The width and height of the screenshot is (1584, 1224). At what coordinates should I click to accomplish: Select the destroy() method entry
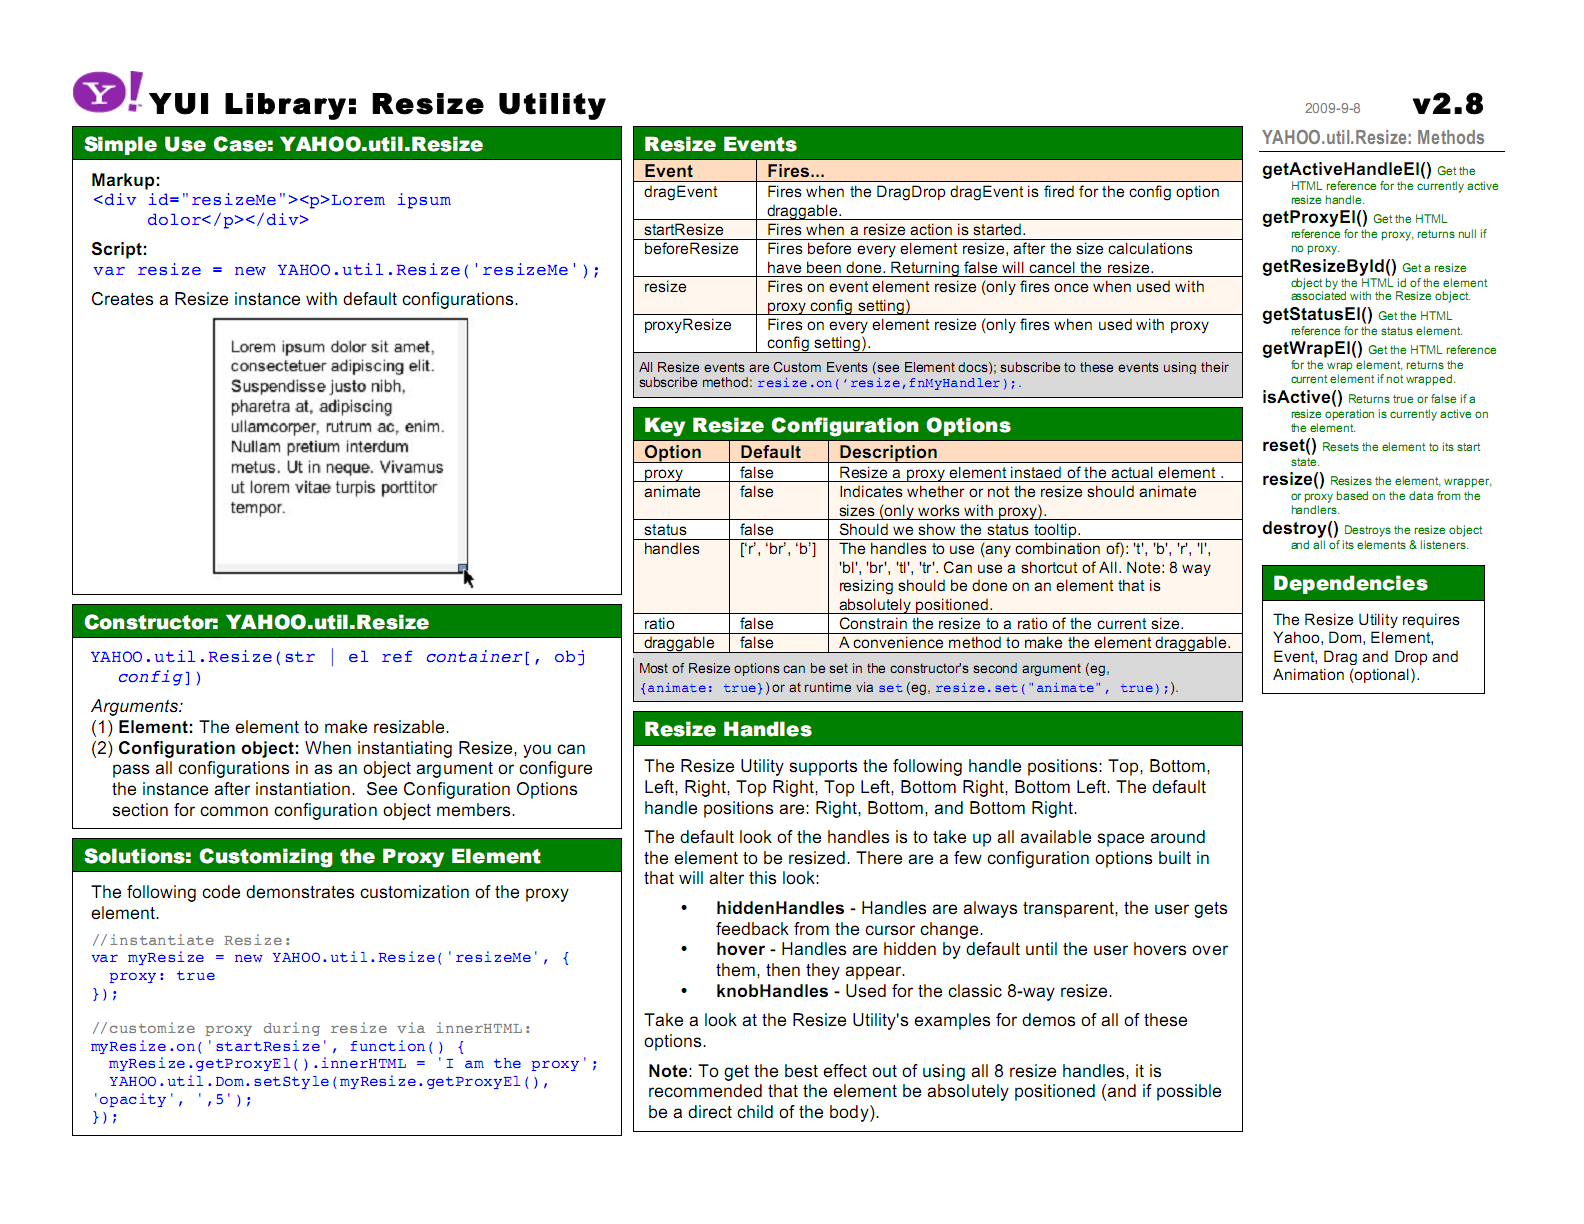[x=1299, y=528]
